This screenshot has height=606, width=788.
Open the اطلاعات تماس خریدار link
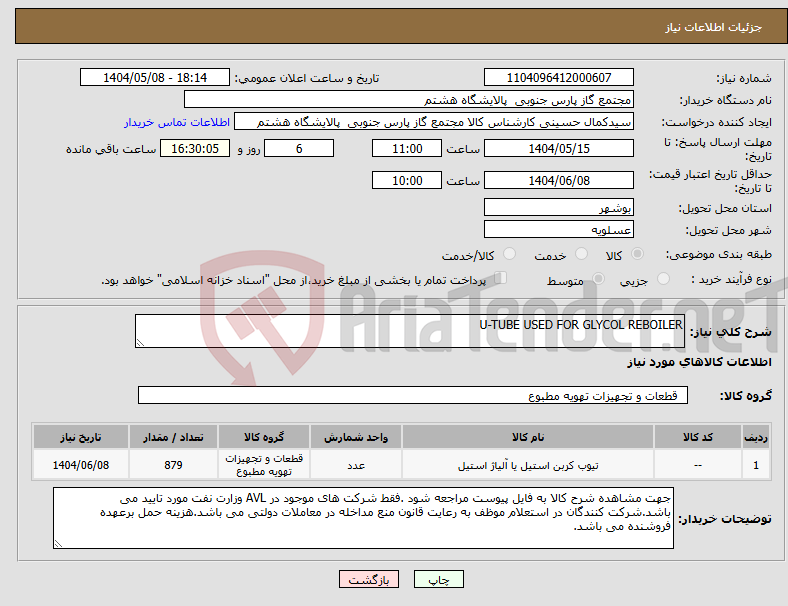177,122
